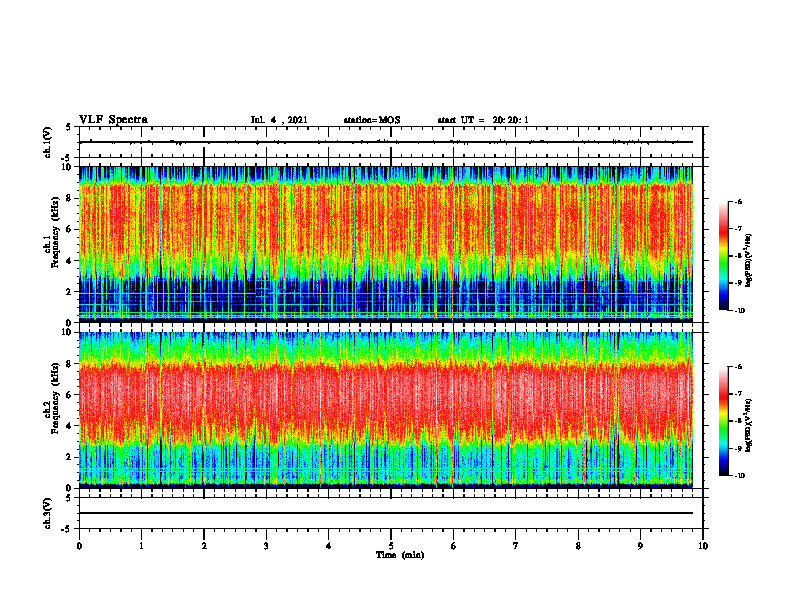
Task: Click the ch.2 colorbar log(PSD) label
Action: (x=749, y=425)
